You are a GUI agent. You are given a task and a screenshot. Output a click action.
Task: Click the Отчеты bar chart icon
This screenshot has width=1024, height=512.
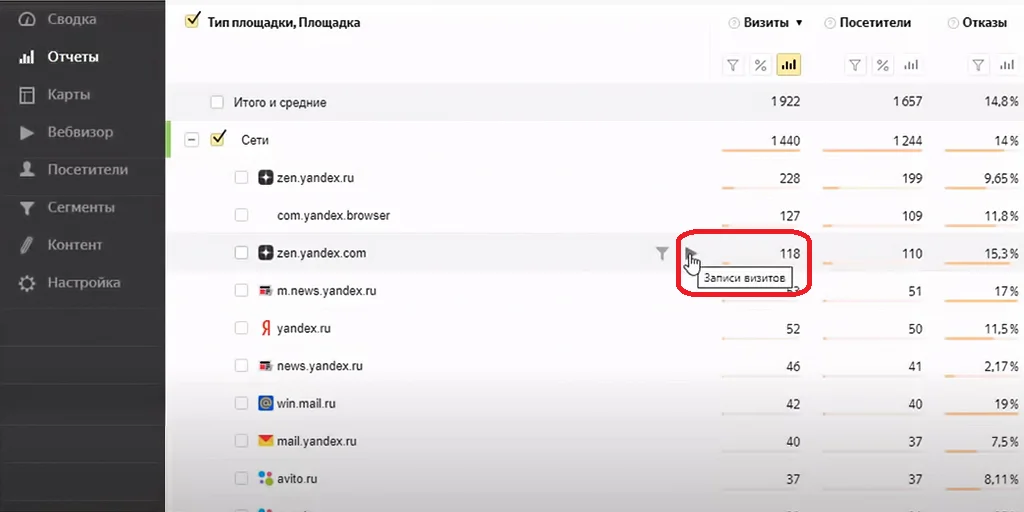(x=27, y=57)
